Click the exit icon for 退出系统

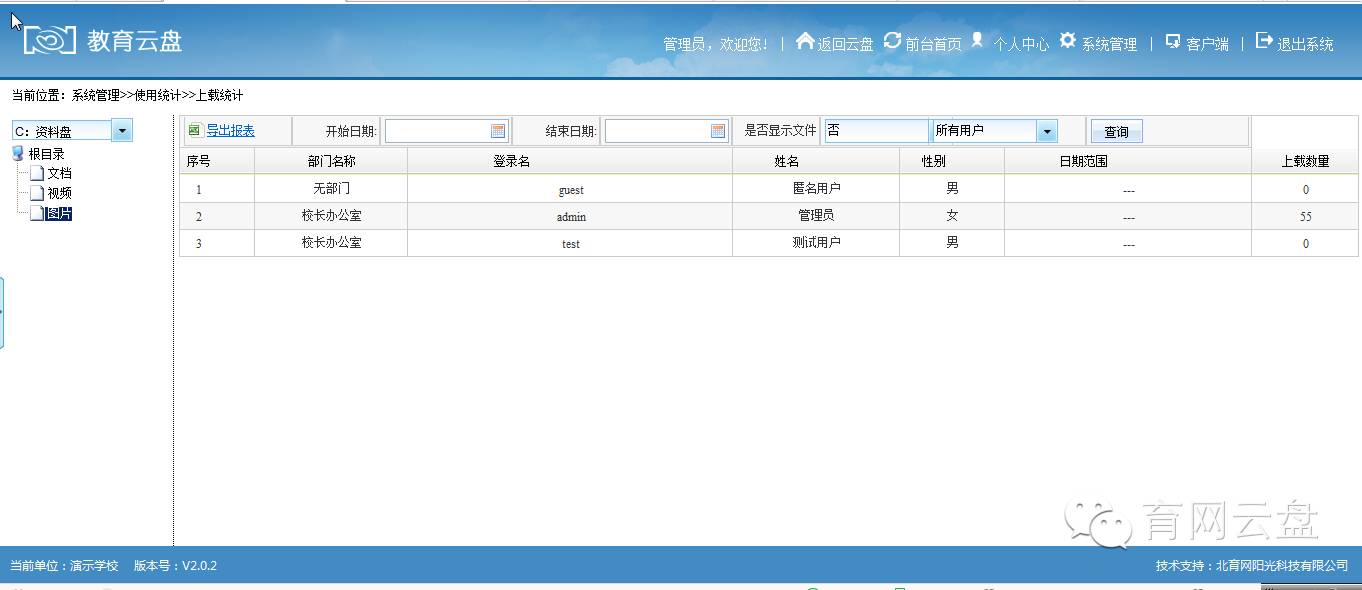click(x=1264, y=41)
